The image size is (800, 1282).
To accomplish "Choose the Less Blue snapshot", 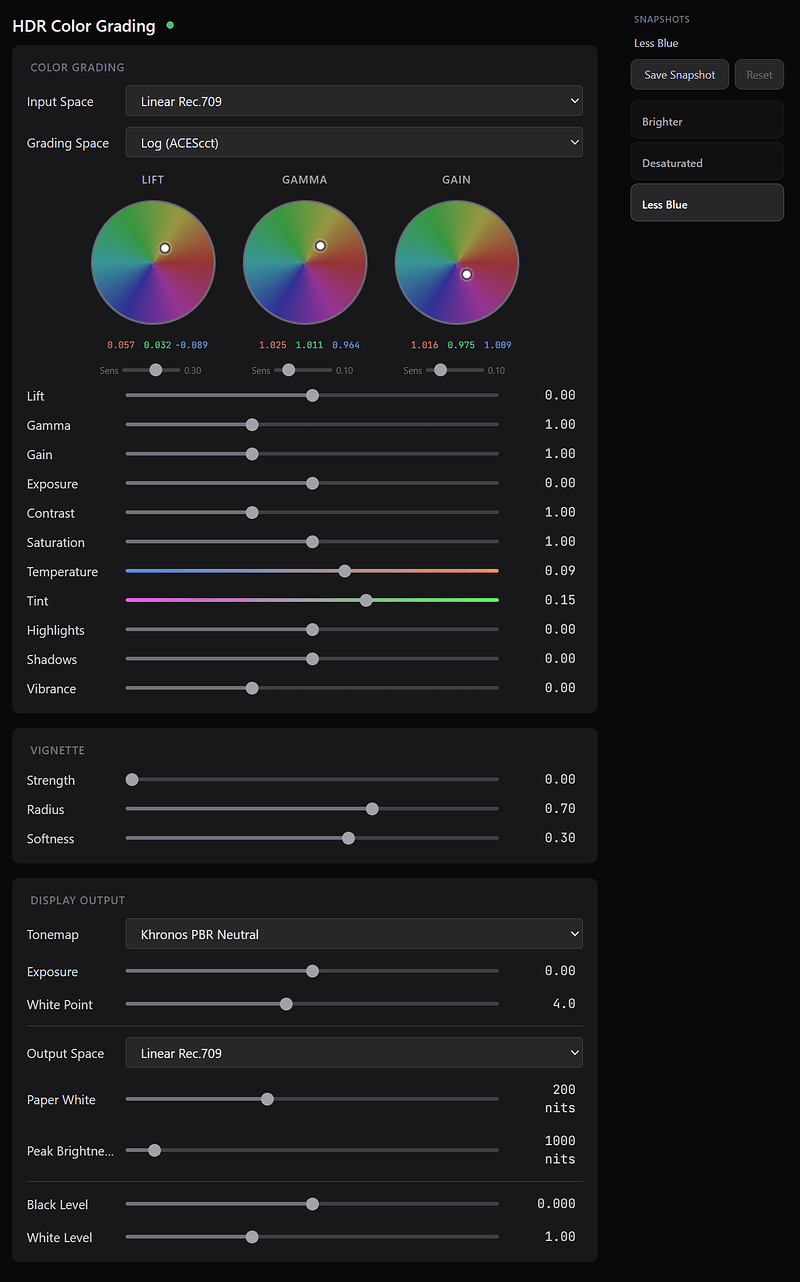I will tap(707, 204).
